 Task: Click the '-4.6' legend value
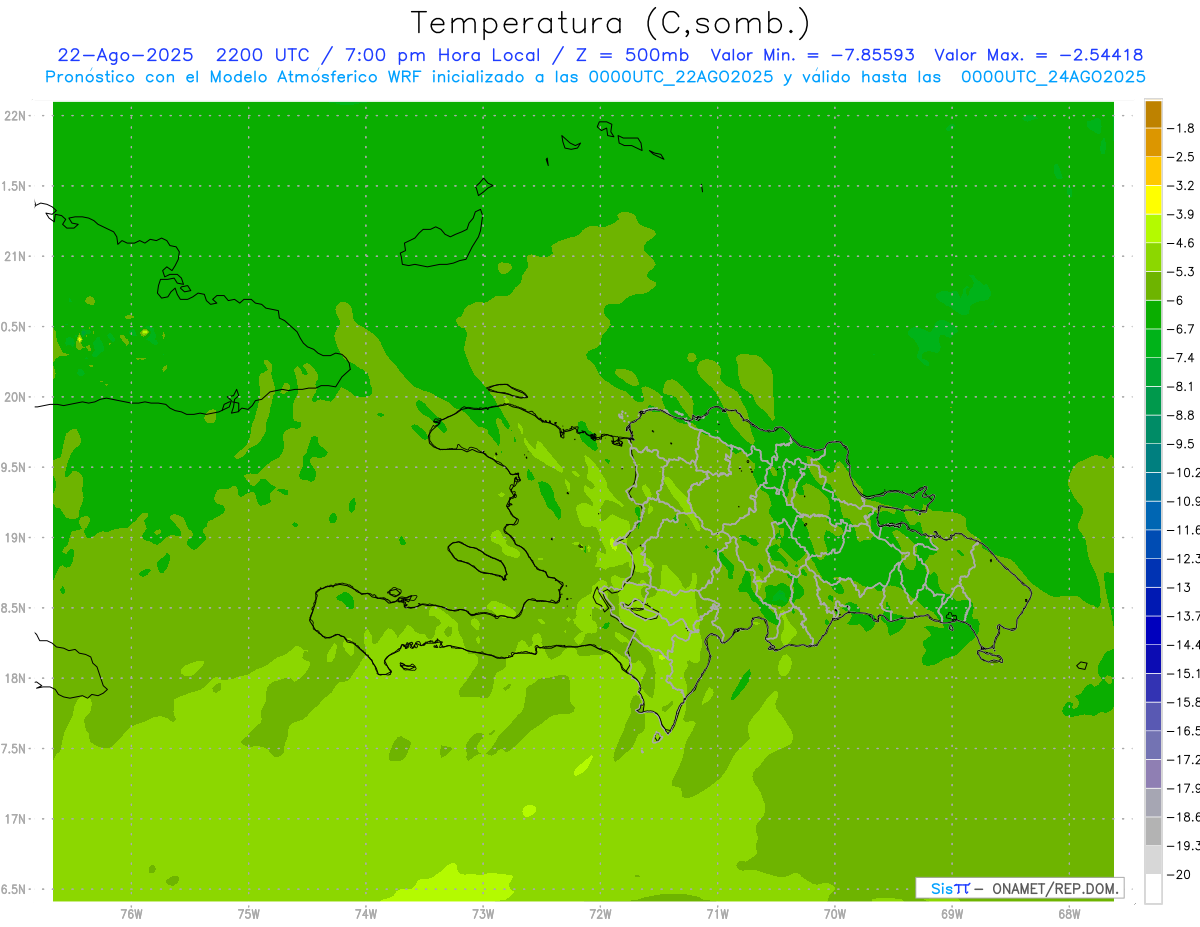[1181, 243]
